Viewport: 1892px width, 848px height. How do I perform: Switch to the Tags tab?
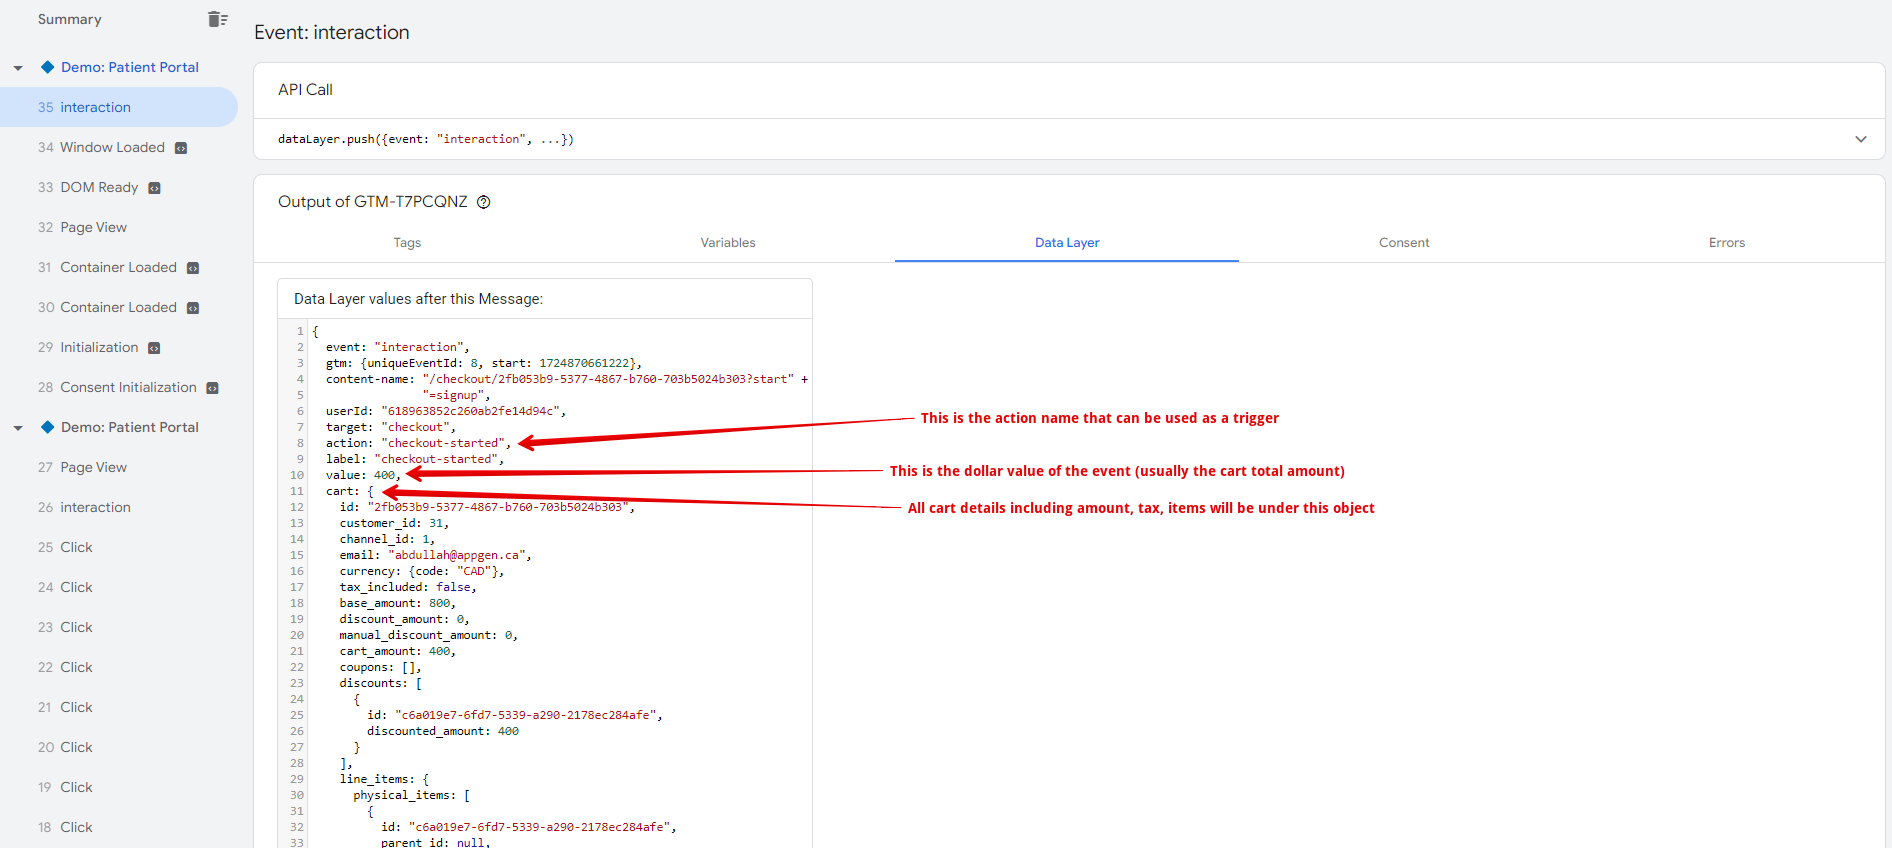coord(407,243)
